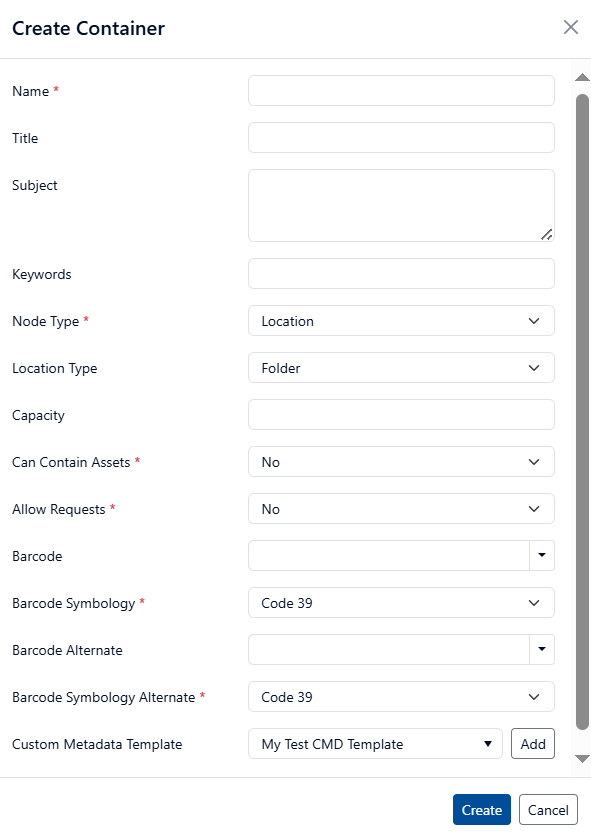Screen dimensions: 591x834
Task: Focus the Name input field
Action: tap(401, 90)
